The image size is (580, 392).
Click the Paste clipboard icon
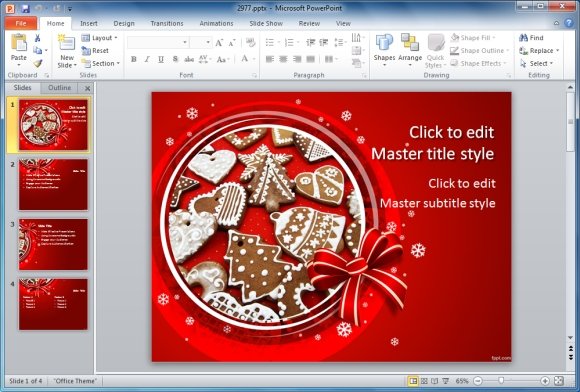pyautogui.click(x=18, y=42)
